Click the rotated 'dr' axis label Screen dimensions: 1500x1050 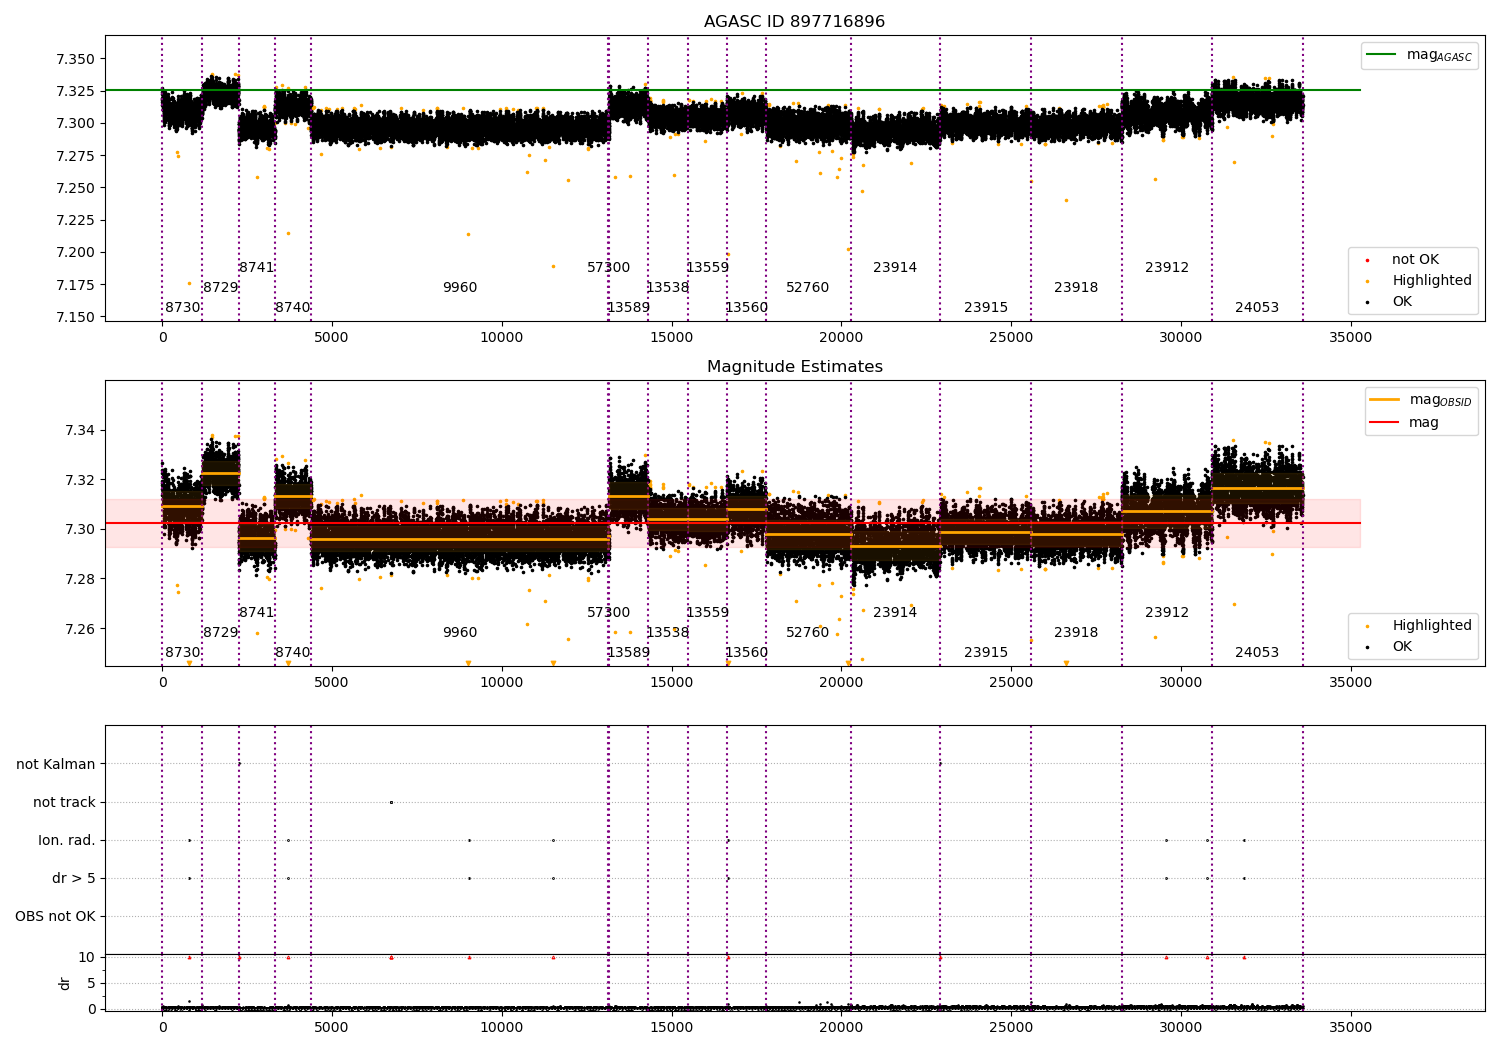coord(65,983)
